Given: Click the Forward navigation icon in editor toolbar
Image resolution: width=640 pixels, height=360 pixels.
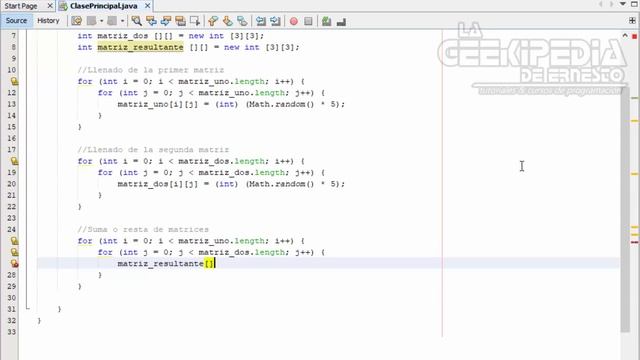Looking at the screenshot, I should point(112,21).
